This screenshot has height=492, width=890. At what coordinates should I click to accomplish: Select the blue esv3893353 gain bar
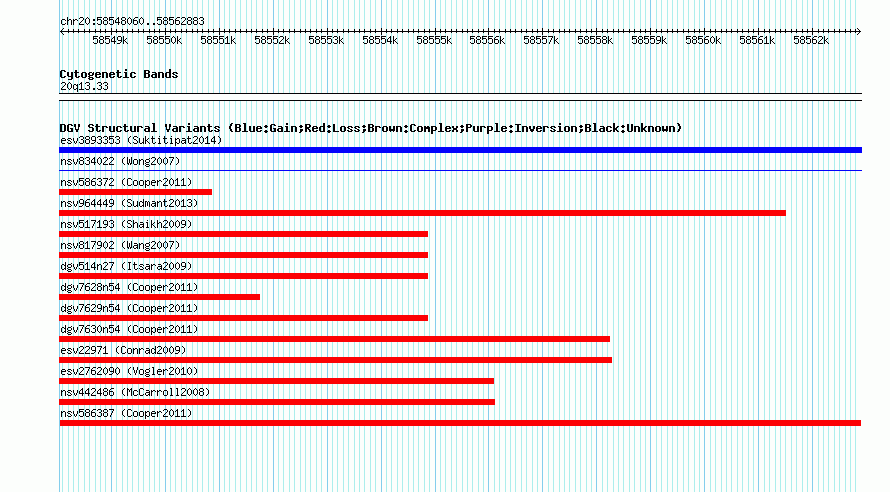pos(460,150)
